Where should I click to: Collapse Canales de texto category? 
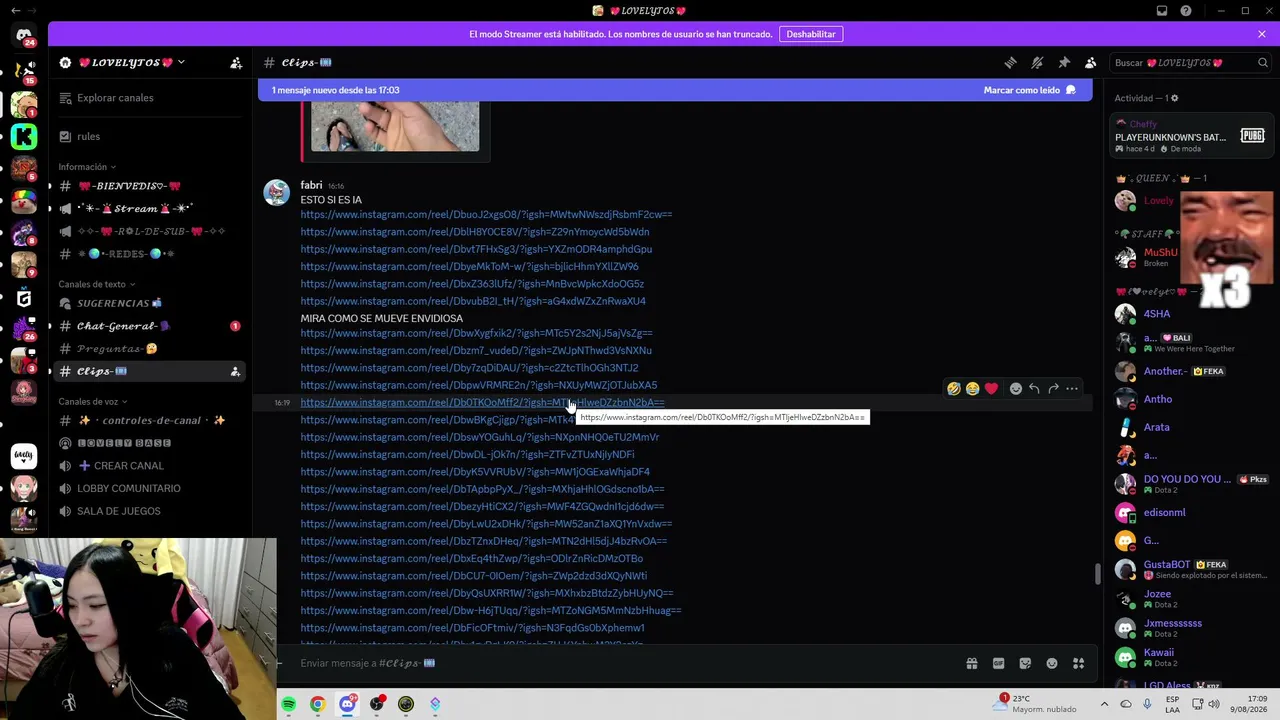(96, 284)
